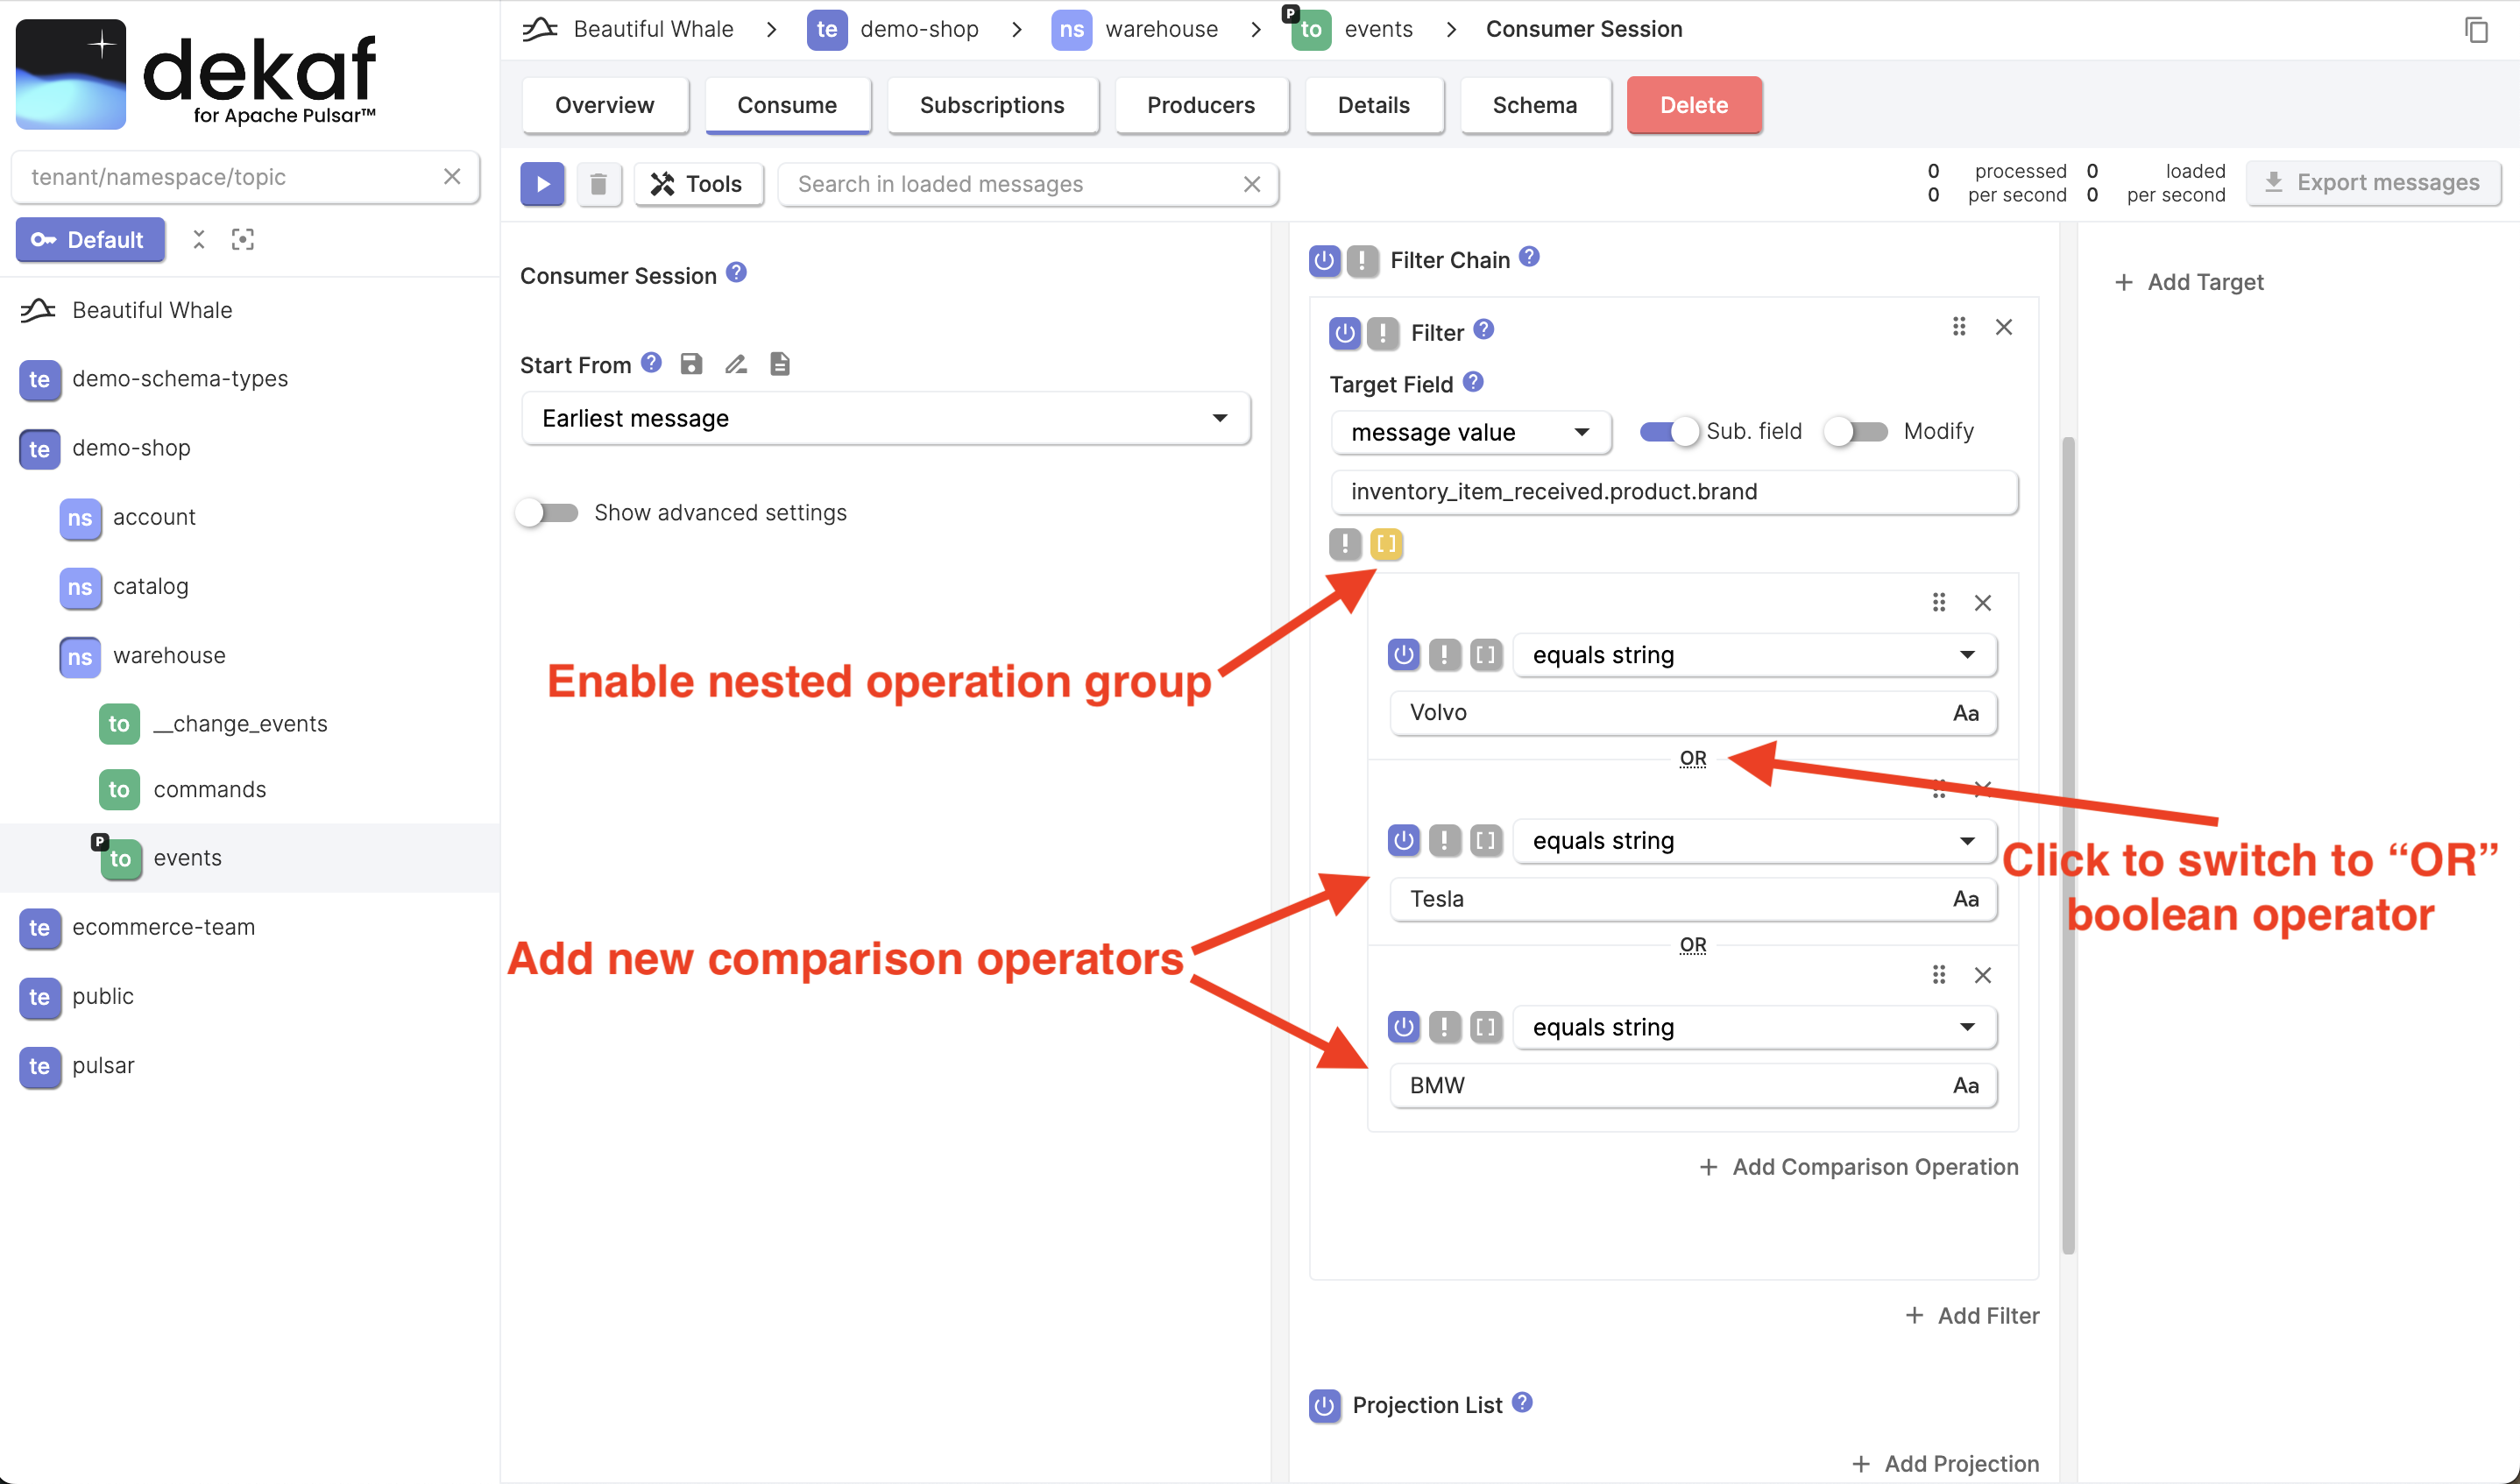Image resolution: width=2520 pixels, height=1484 pixels.
Task: Select the Consume tab
Action: pyautogui.click(x=786, y=104)
